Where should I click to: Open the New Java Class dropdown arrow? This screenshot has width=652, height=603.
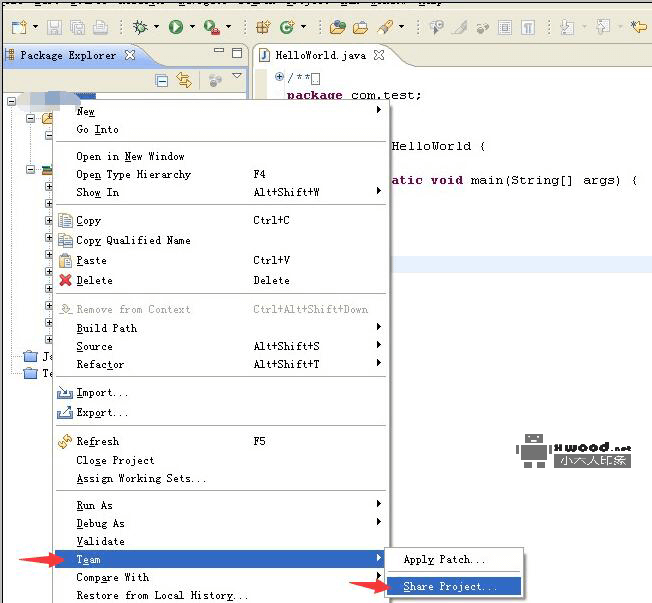[304, 27]
